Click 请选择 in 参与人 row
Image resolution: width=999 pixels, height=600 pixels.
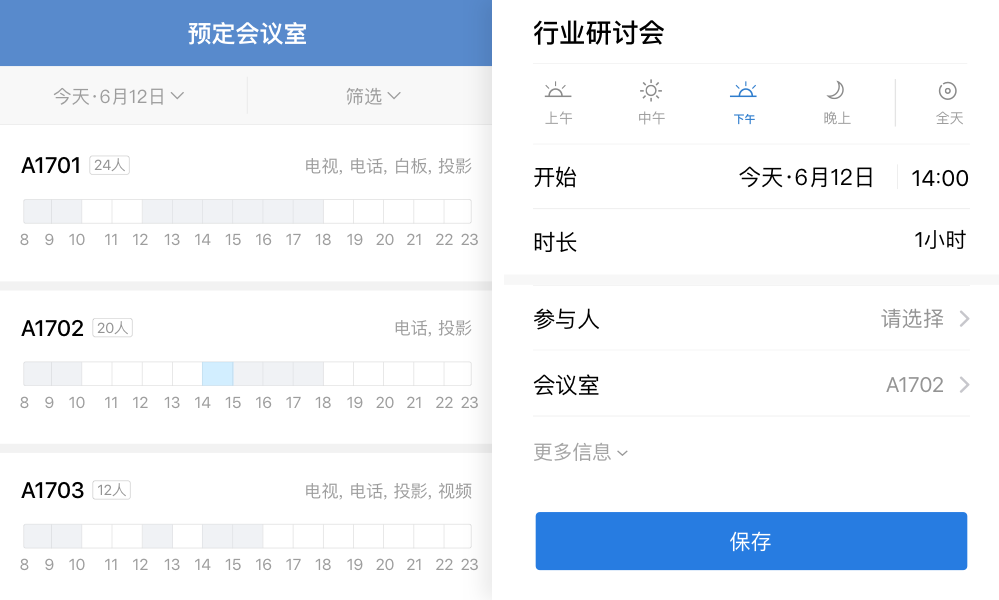912,318
